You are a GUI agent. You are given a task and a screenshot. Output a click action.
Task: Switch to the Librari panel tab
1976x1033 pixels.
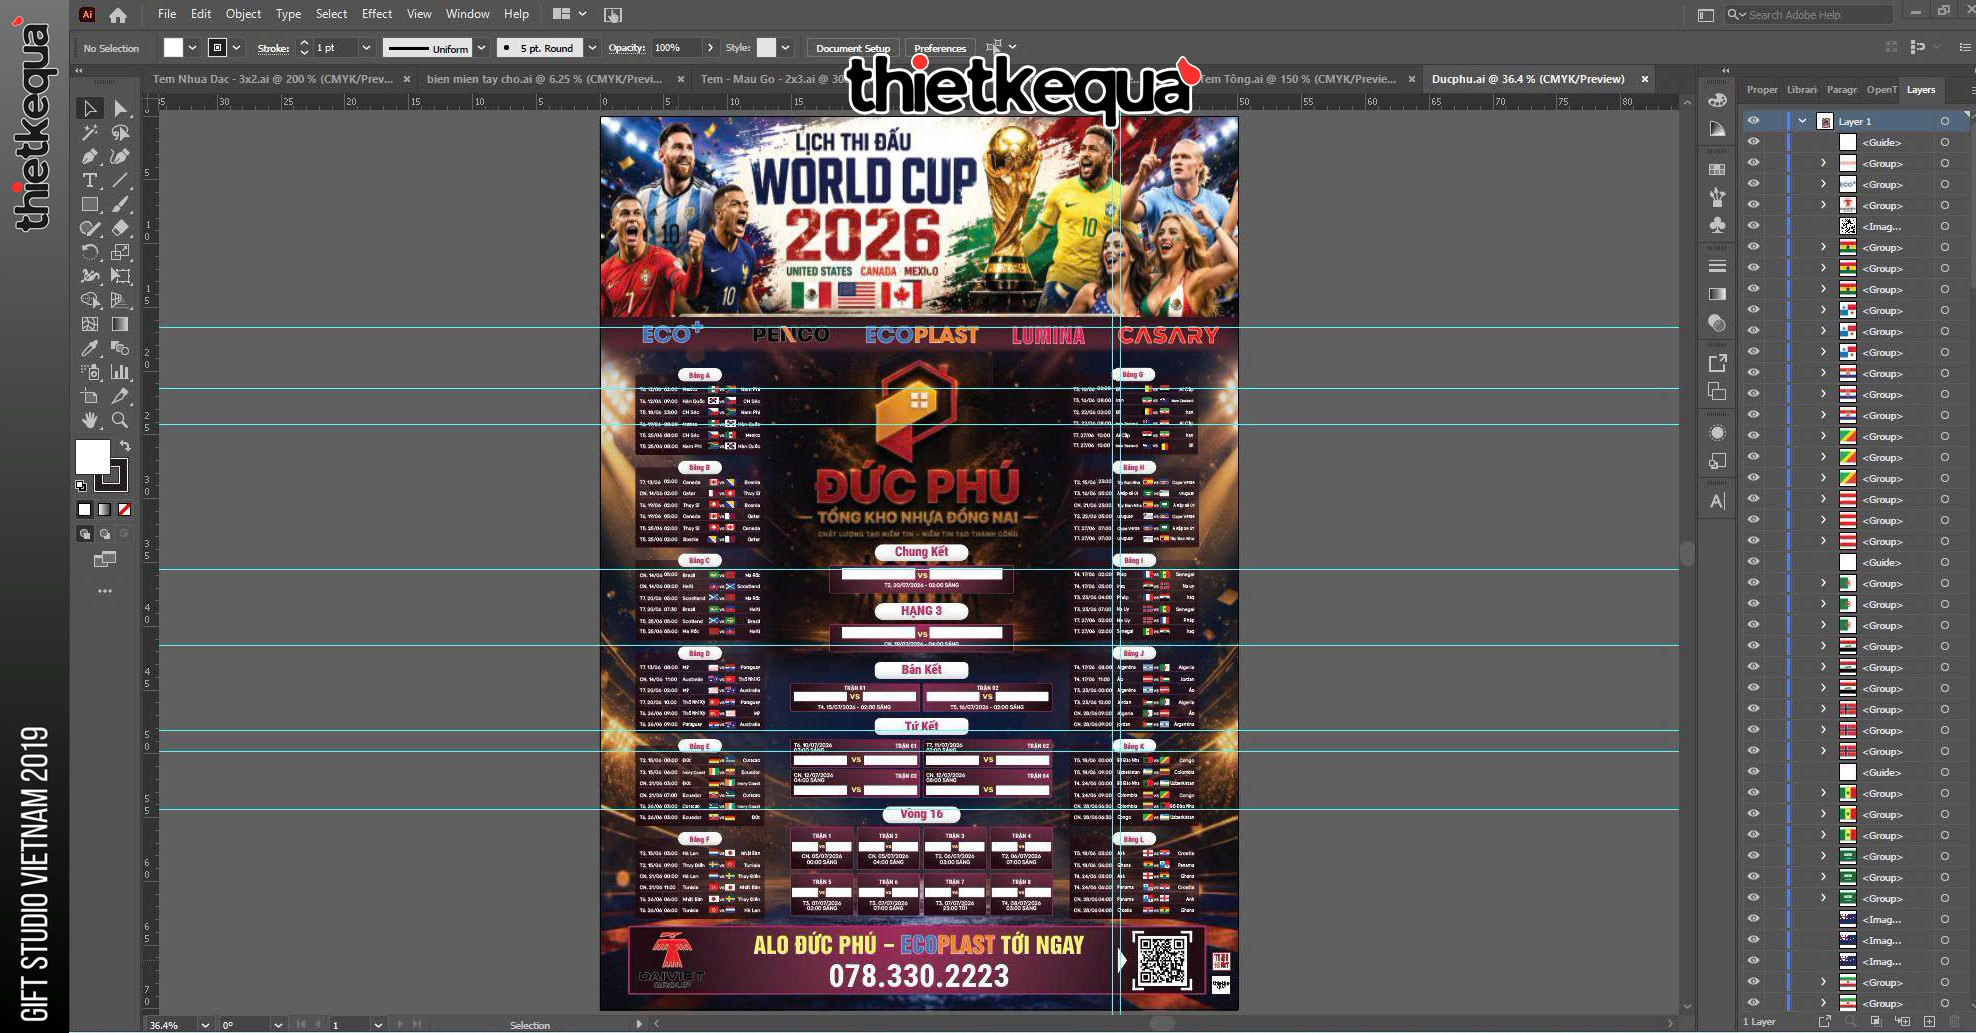(1802, 90)
